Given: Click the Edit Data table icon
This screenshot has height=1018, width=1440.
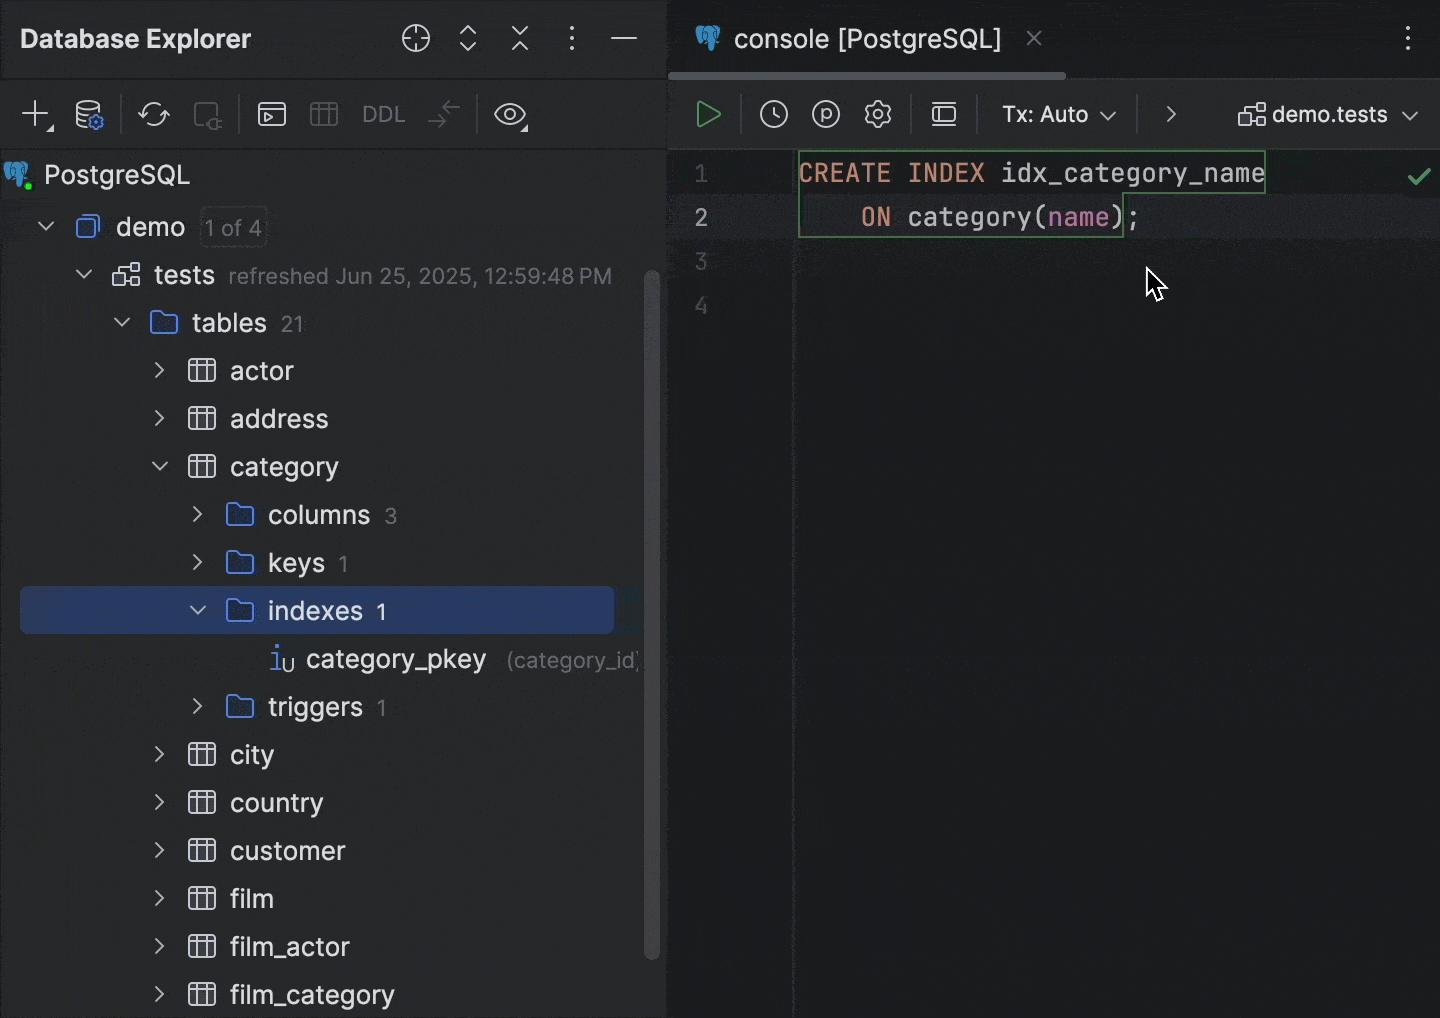Looking at the screenshot, I should pos(324,115).
